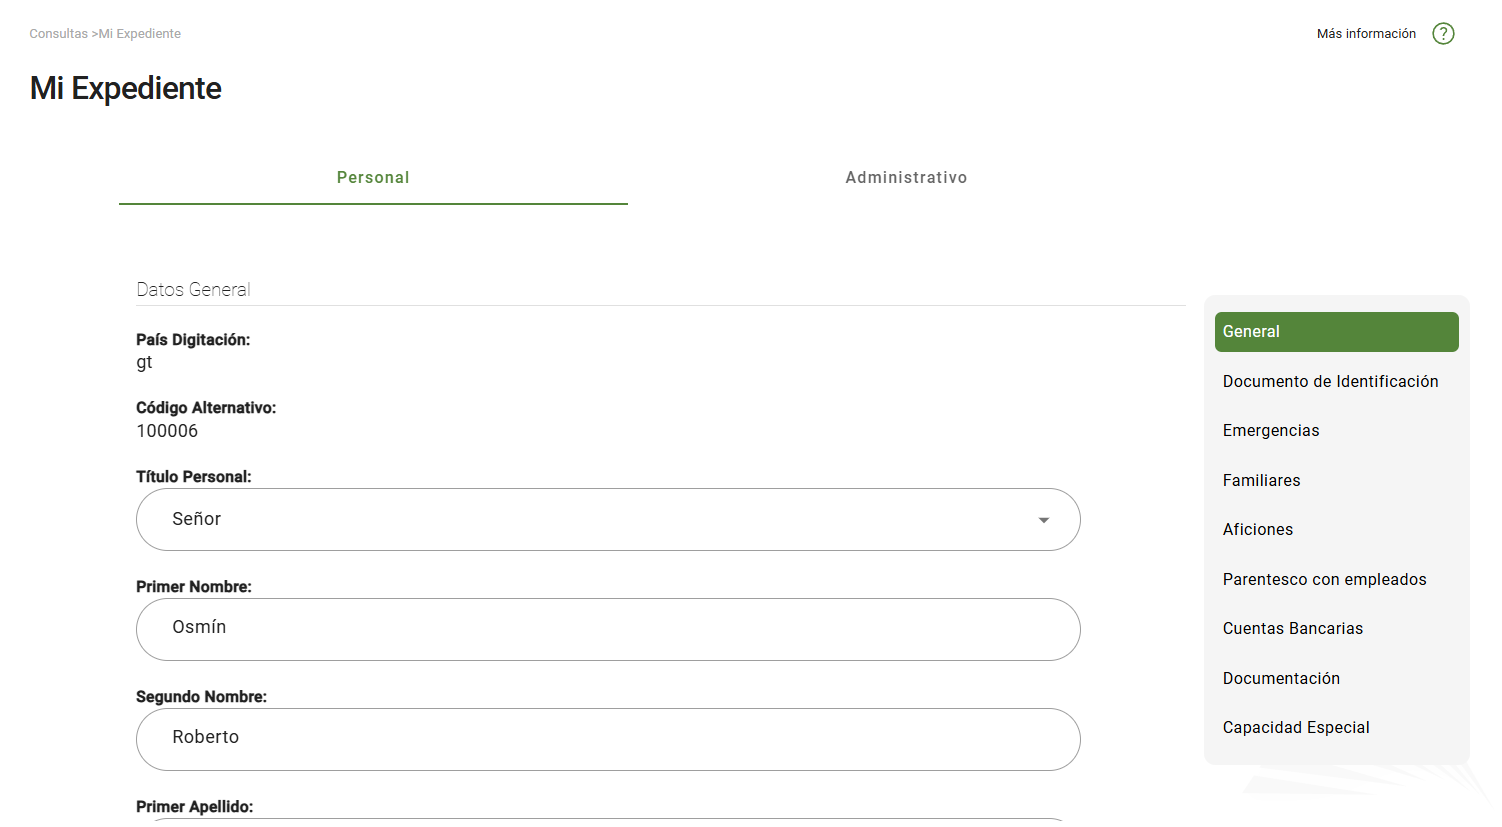
Task: Select the Personal tab
Action: pyautogui.click(x=373, y=177)
